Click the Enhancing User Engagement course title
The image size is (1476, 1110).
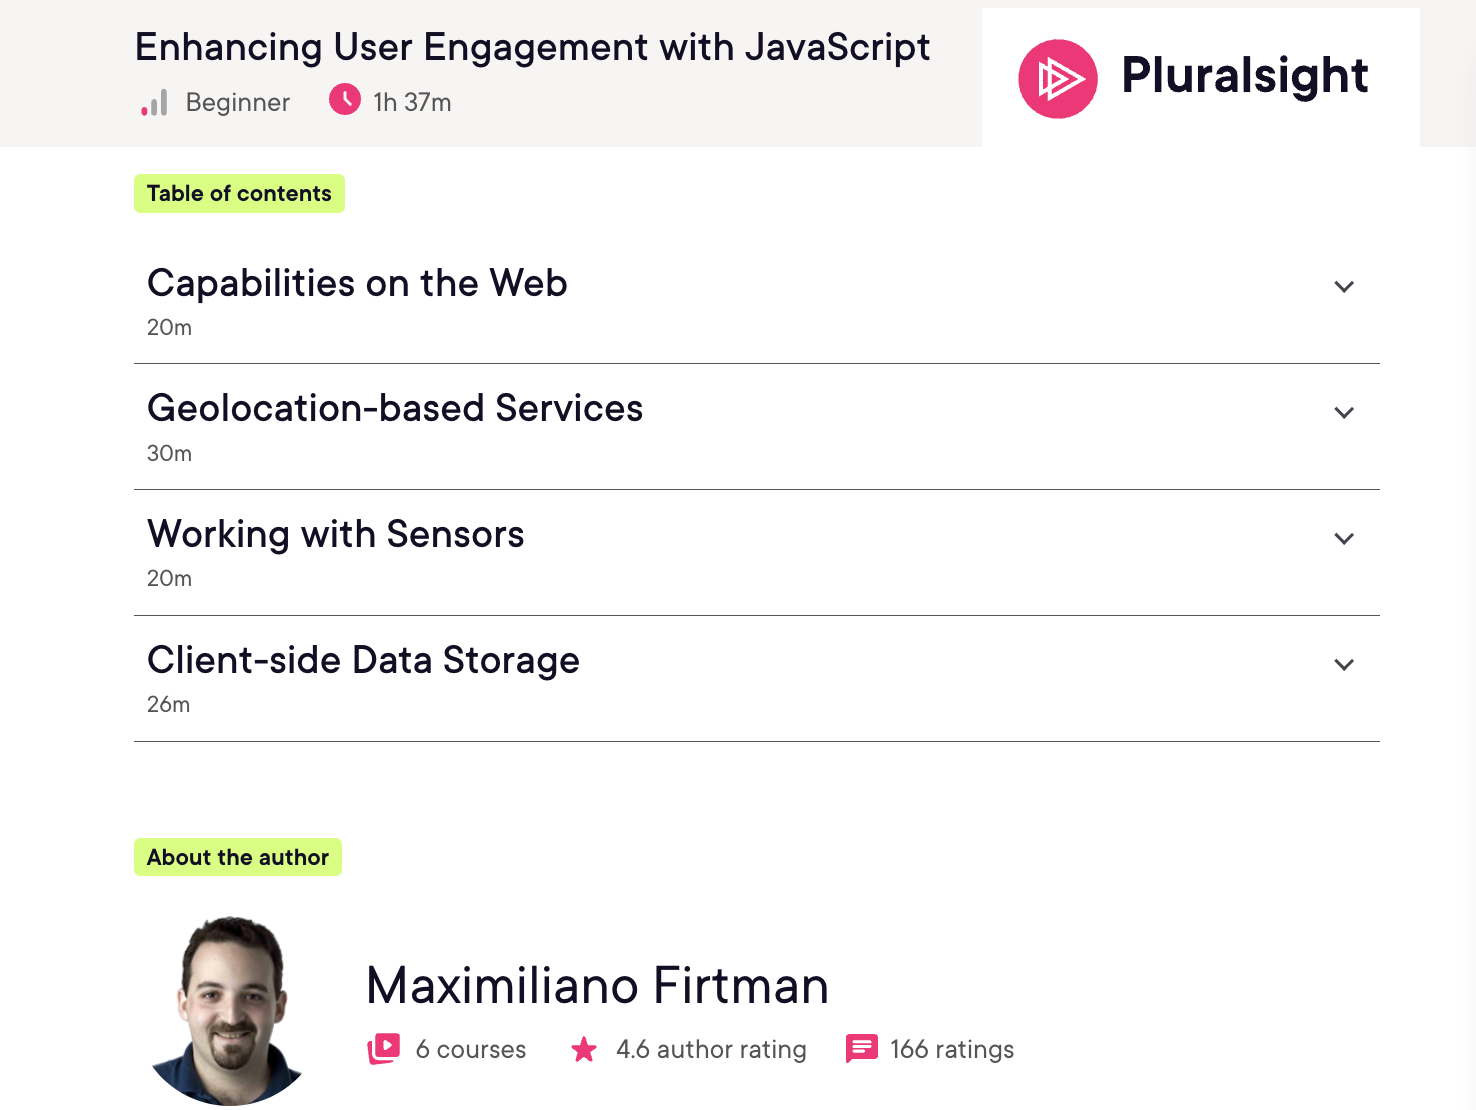pyautogui.click(x=532, y=47)
